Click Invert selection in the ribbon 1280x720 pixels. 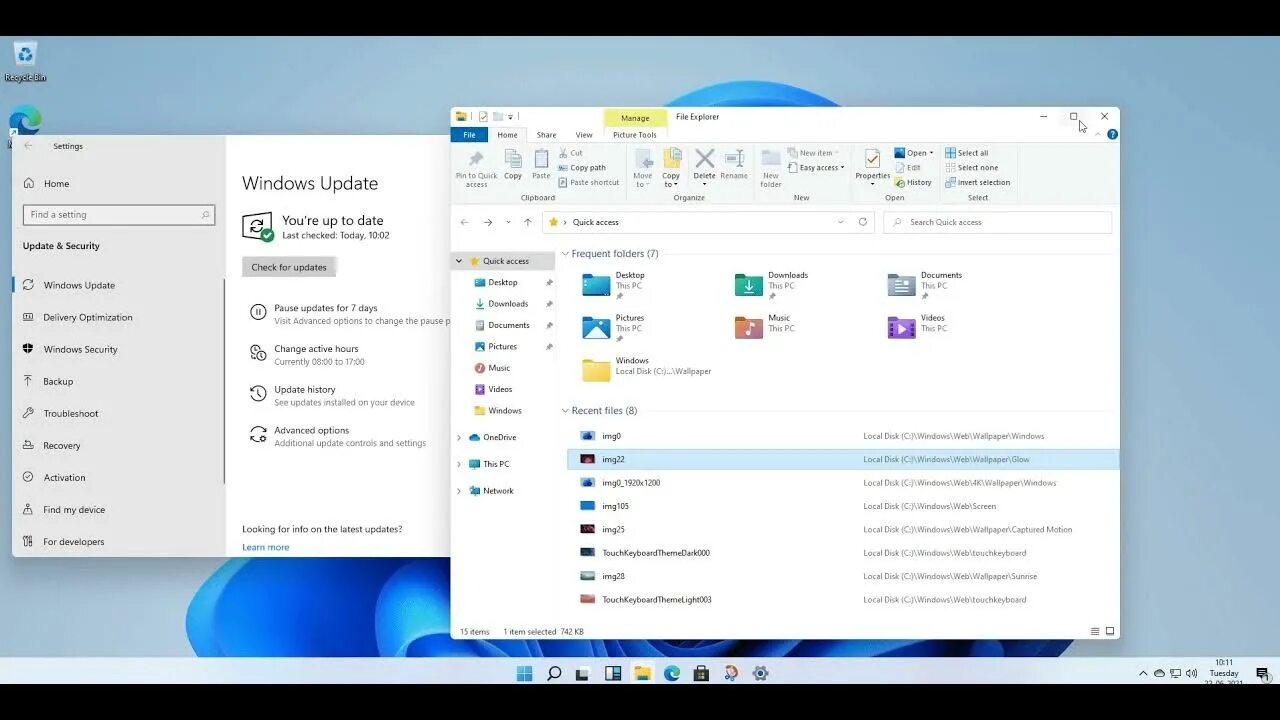pos(977,182)
